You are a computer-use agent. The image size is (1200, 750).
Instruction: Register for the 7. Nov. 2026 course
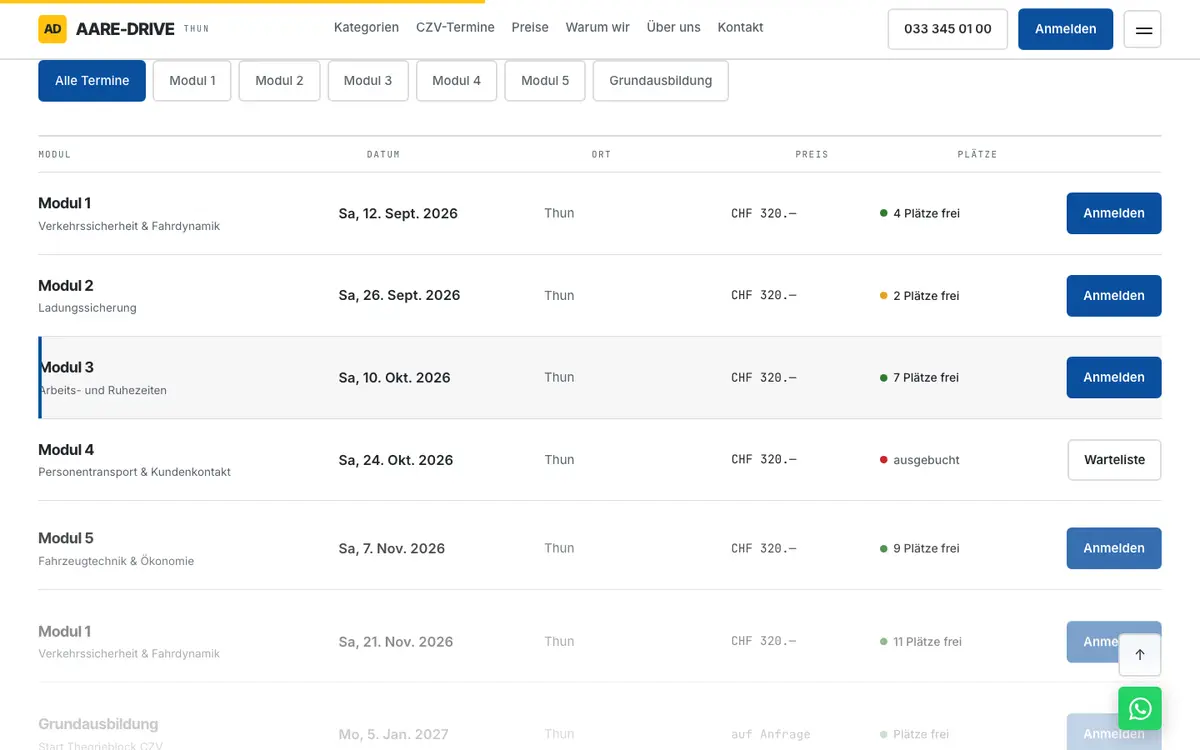tap(1114, 548)
